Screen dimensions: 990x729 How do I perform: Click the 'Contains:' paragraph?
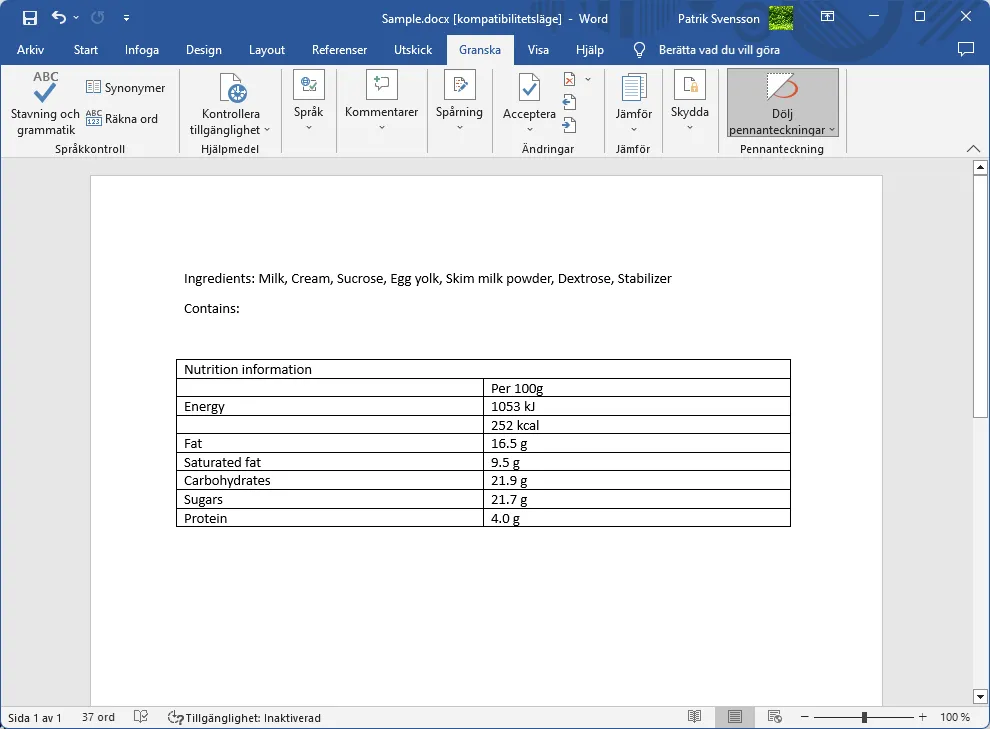[212, 309]
